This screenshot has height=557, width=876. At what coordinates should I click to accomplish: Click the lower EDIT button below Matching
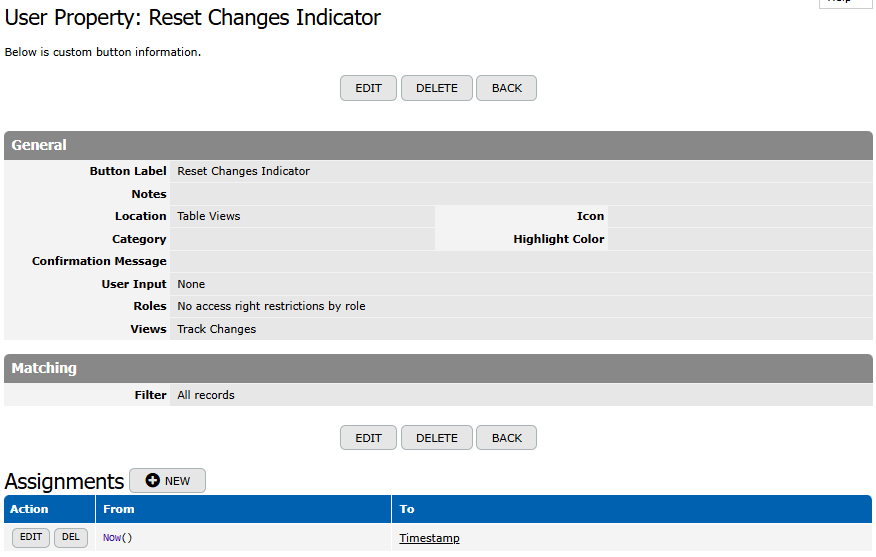click(x=368, y=438)
